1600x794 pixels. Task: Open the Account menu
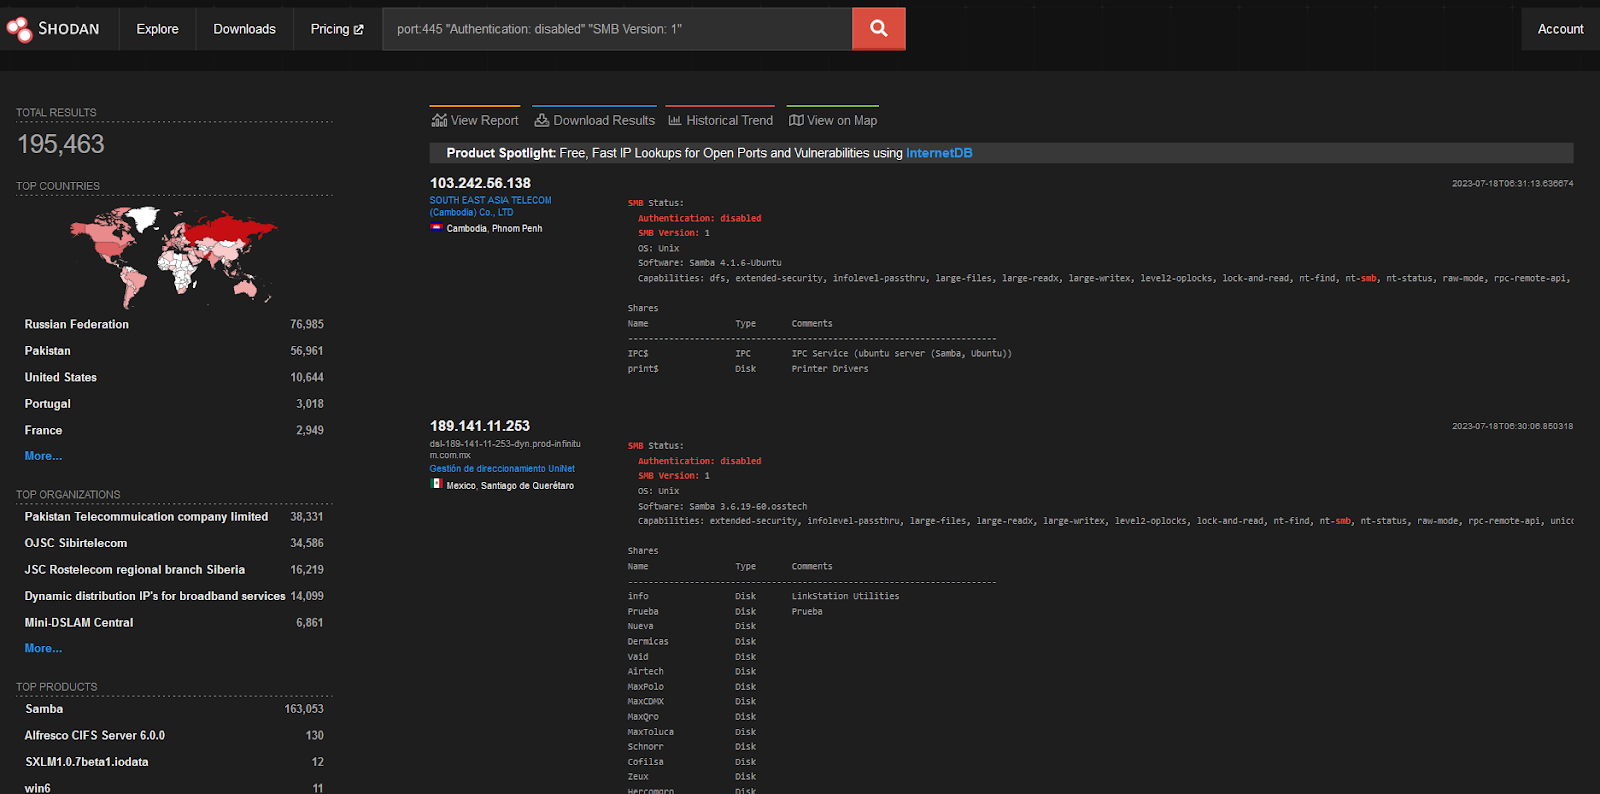1560,29
